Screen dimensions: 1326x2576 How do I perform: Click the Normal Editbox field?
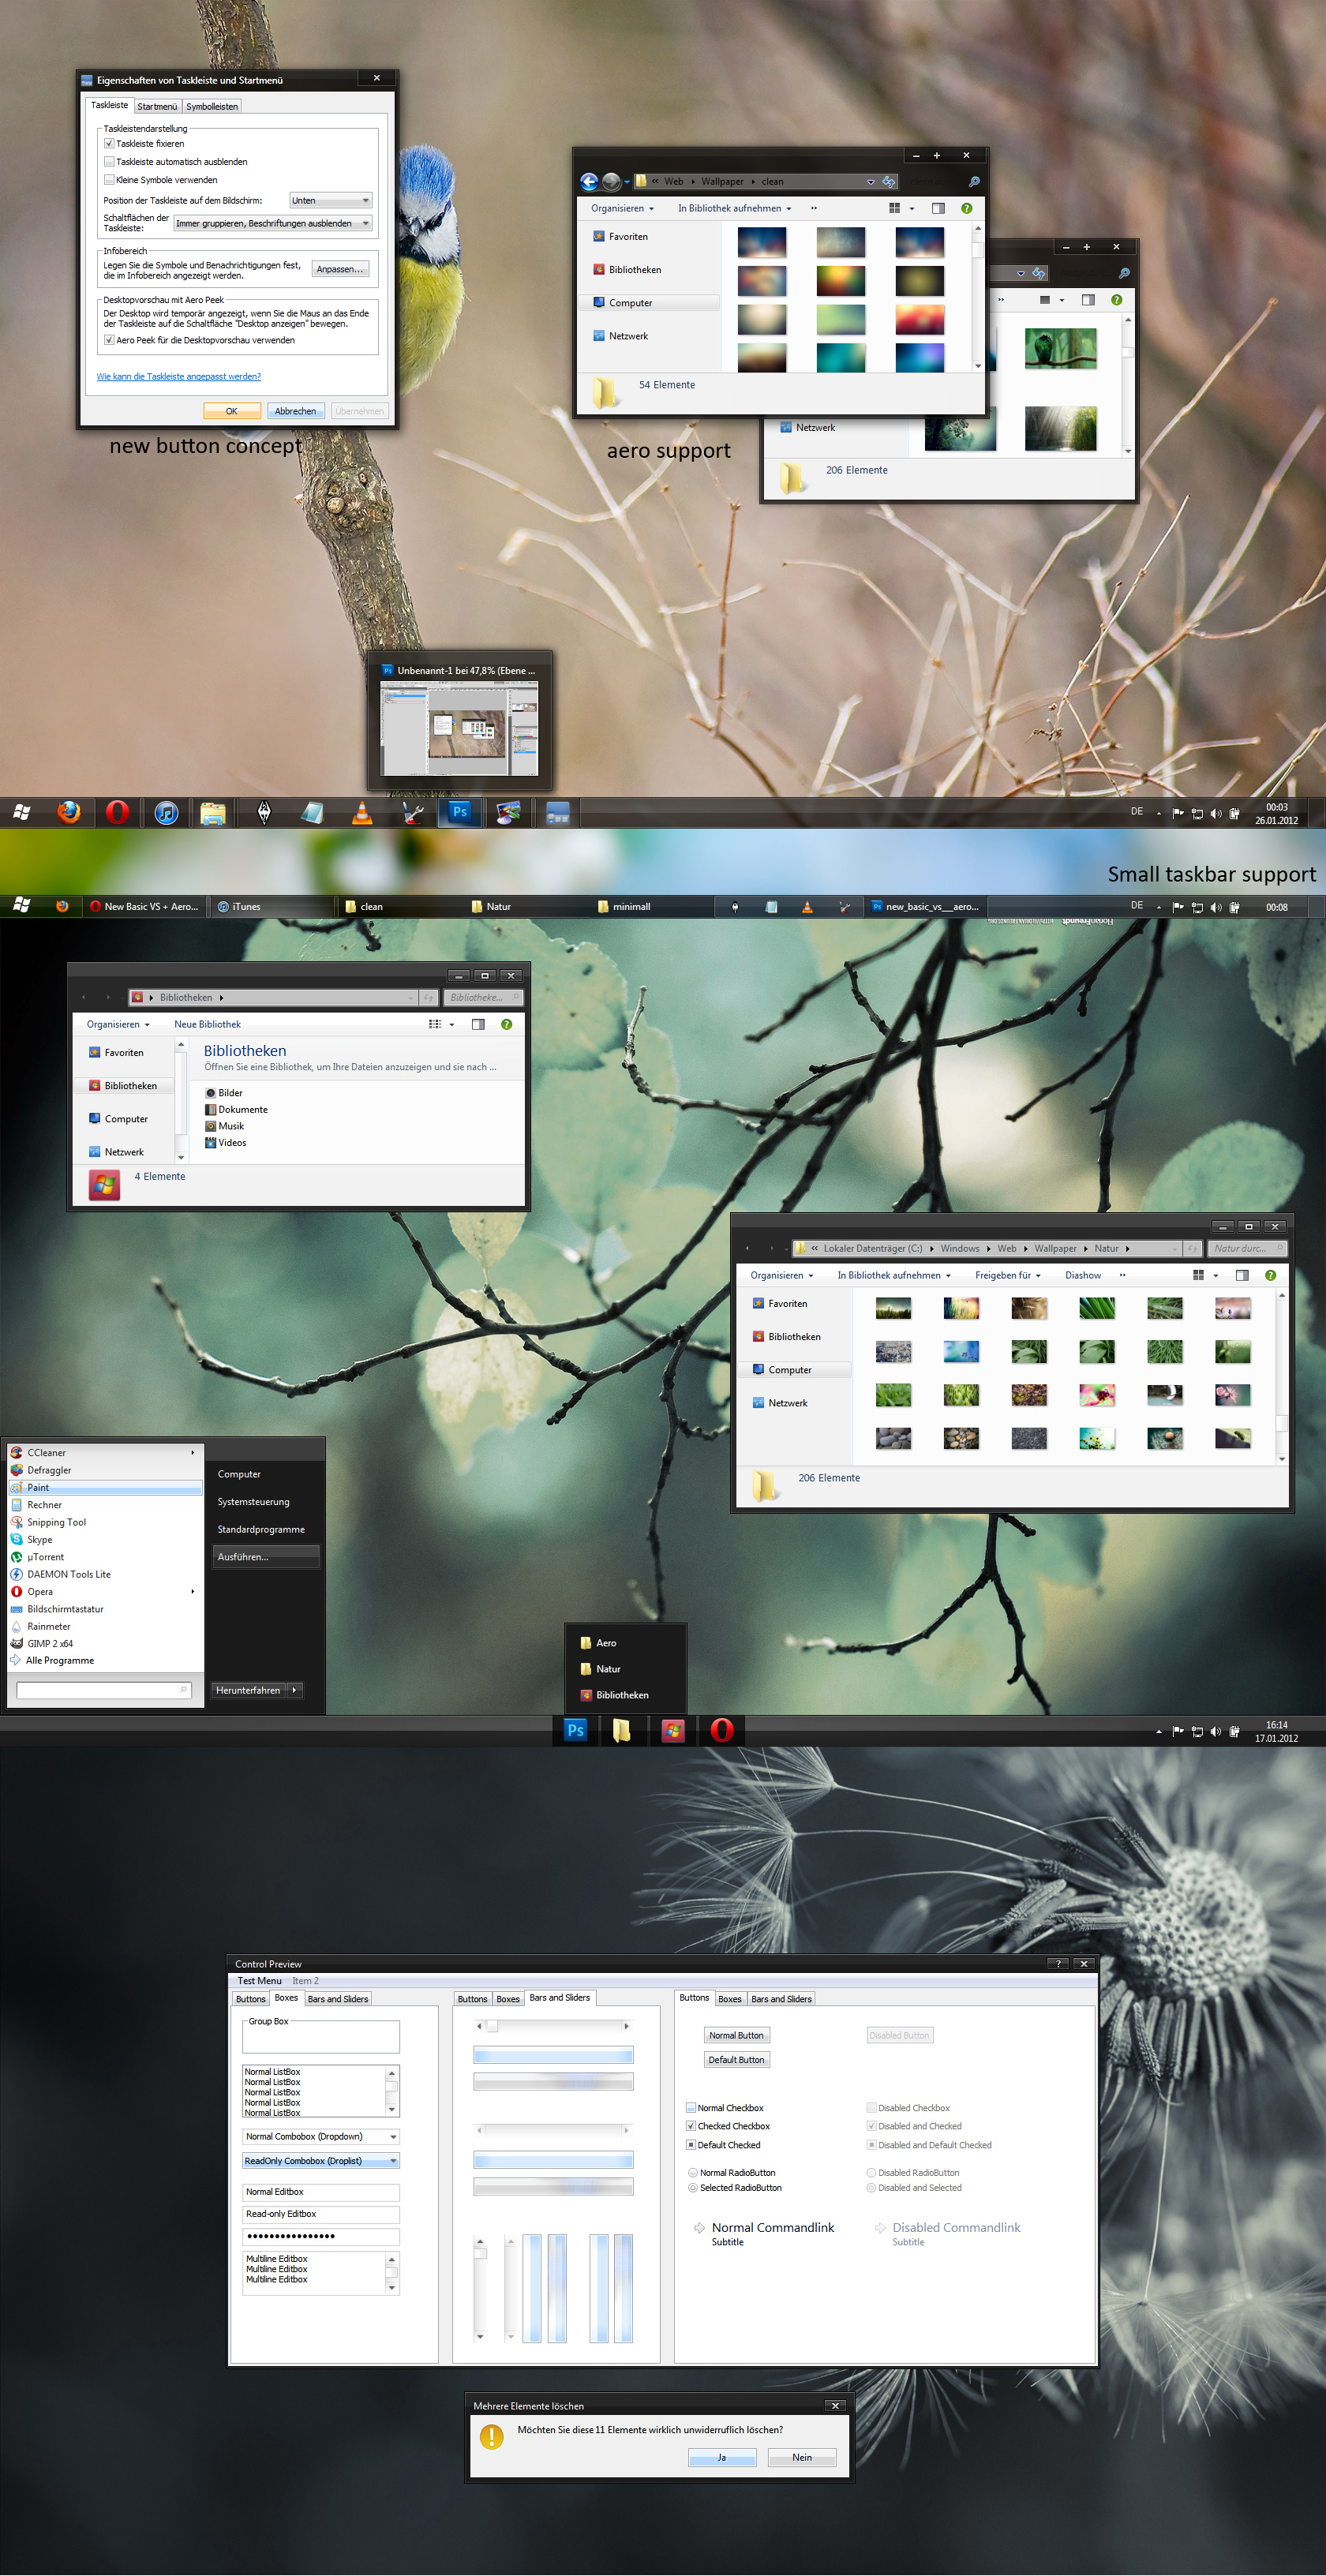pyautogui.click(x=321, y=2191)
